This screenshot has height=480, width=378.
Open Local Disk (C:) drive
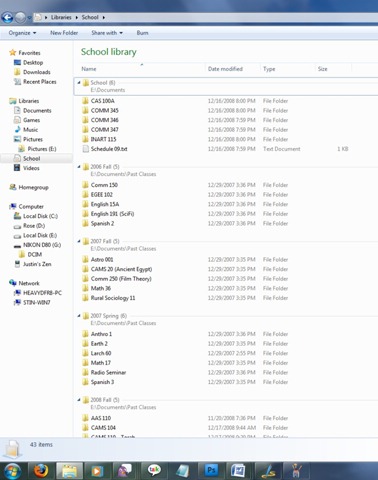40,216
